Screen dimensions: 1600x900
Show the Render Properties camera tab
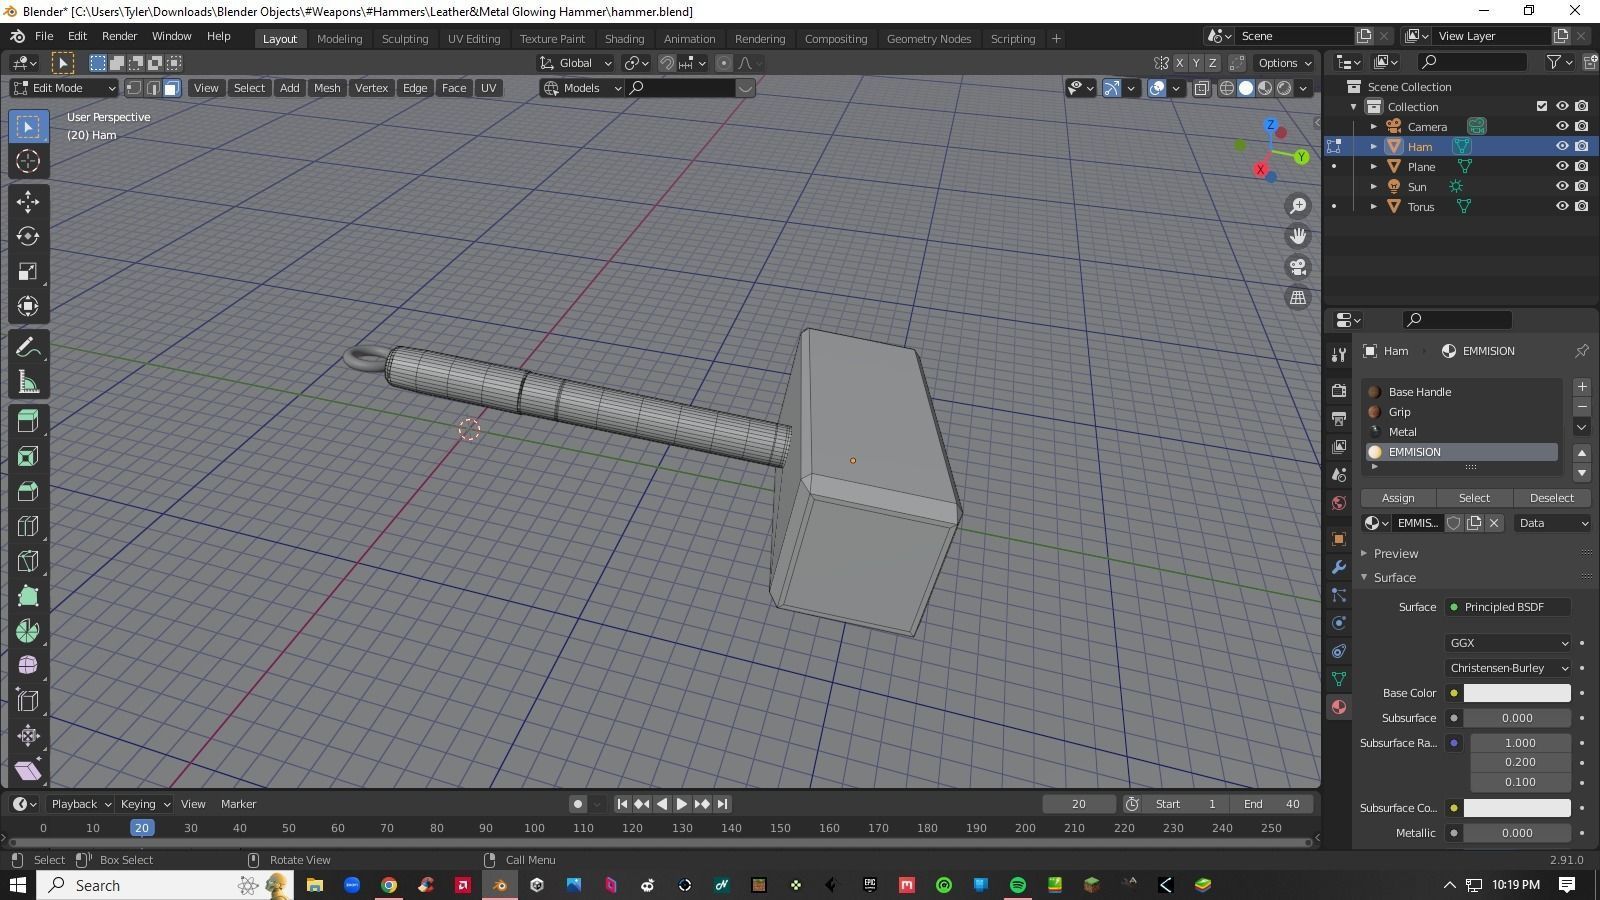(1339, 390)
